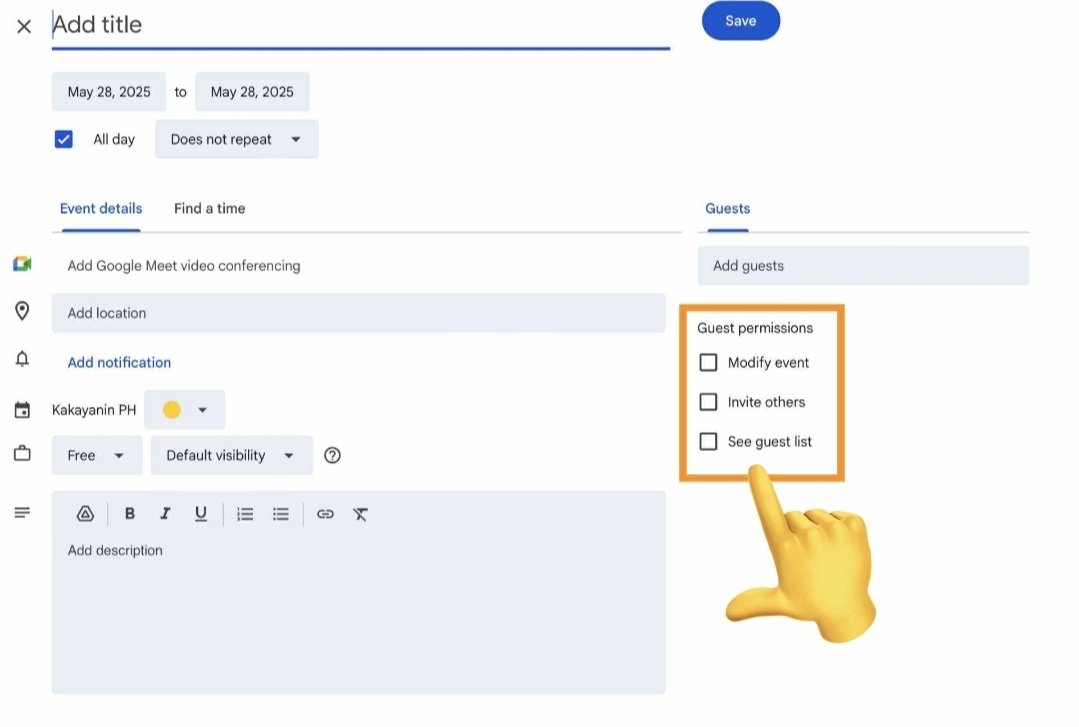Select the Guests tab
Screen dimensions: 1079x727
[x=727, y=209]
